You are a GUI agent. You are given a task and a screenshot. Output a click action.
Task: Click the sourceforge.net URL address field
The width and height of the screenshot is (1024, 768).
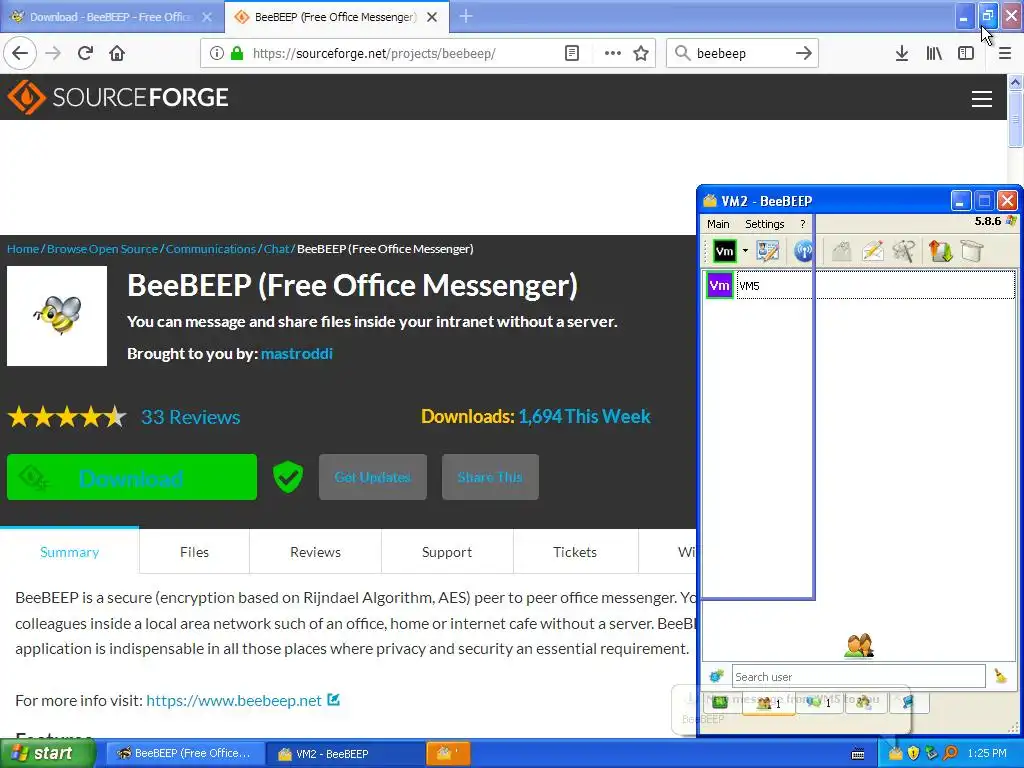[x=374, y=54]
